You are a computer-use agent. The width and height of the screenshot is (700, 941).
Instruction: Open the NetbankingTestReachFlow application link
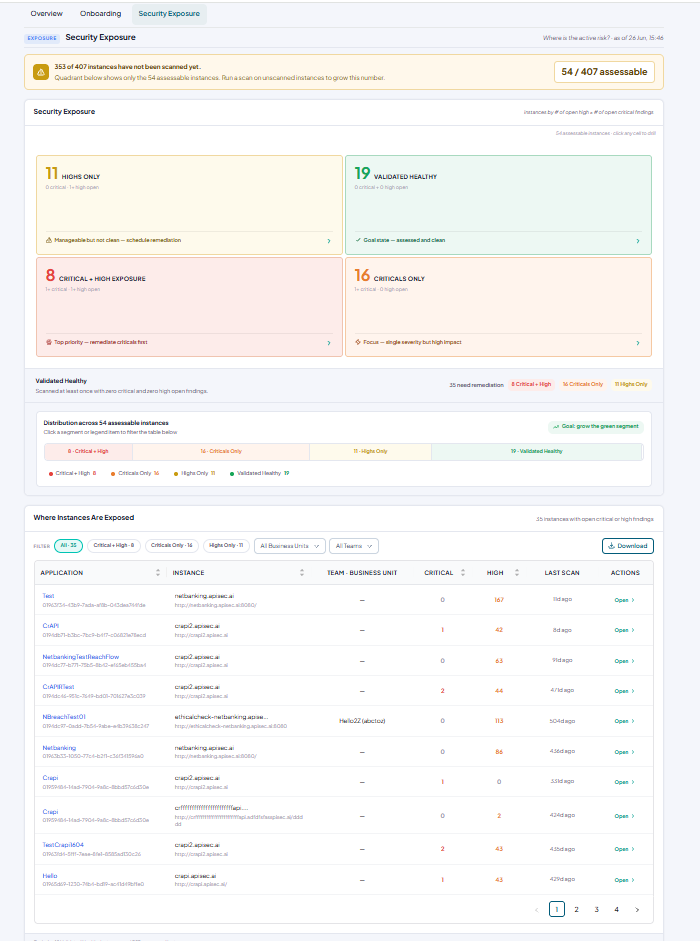(80, 657)
